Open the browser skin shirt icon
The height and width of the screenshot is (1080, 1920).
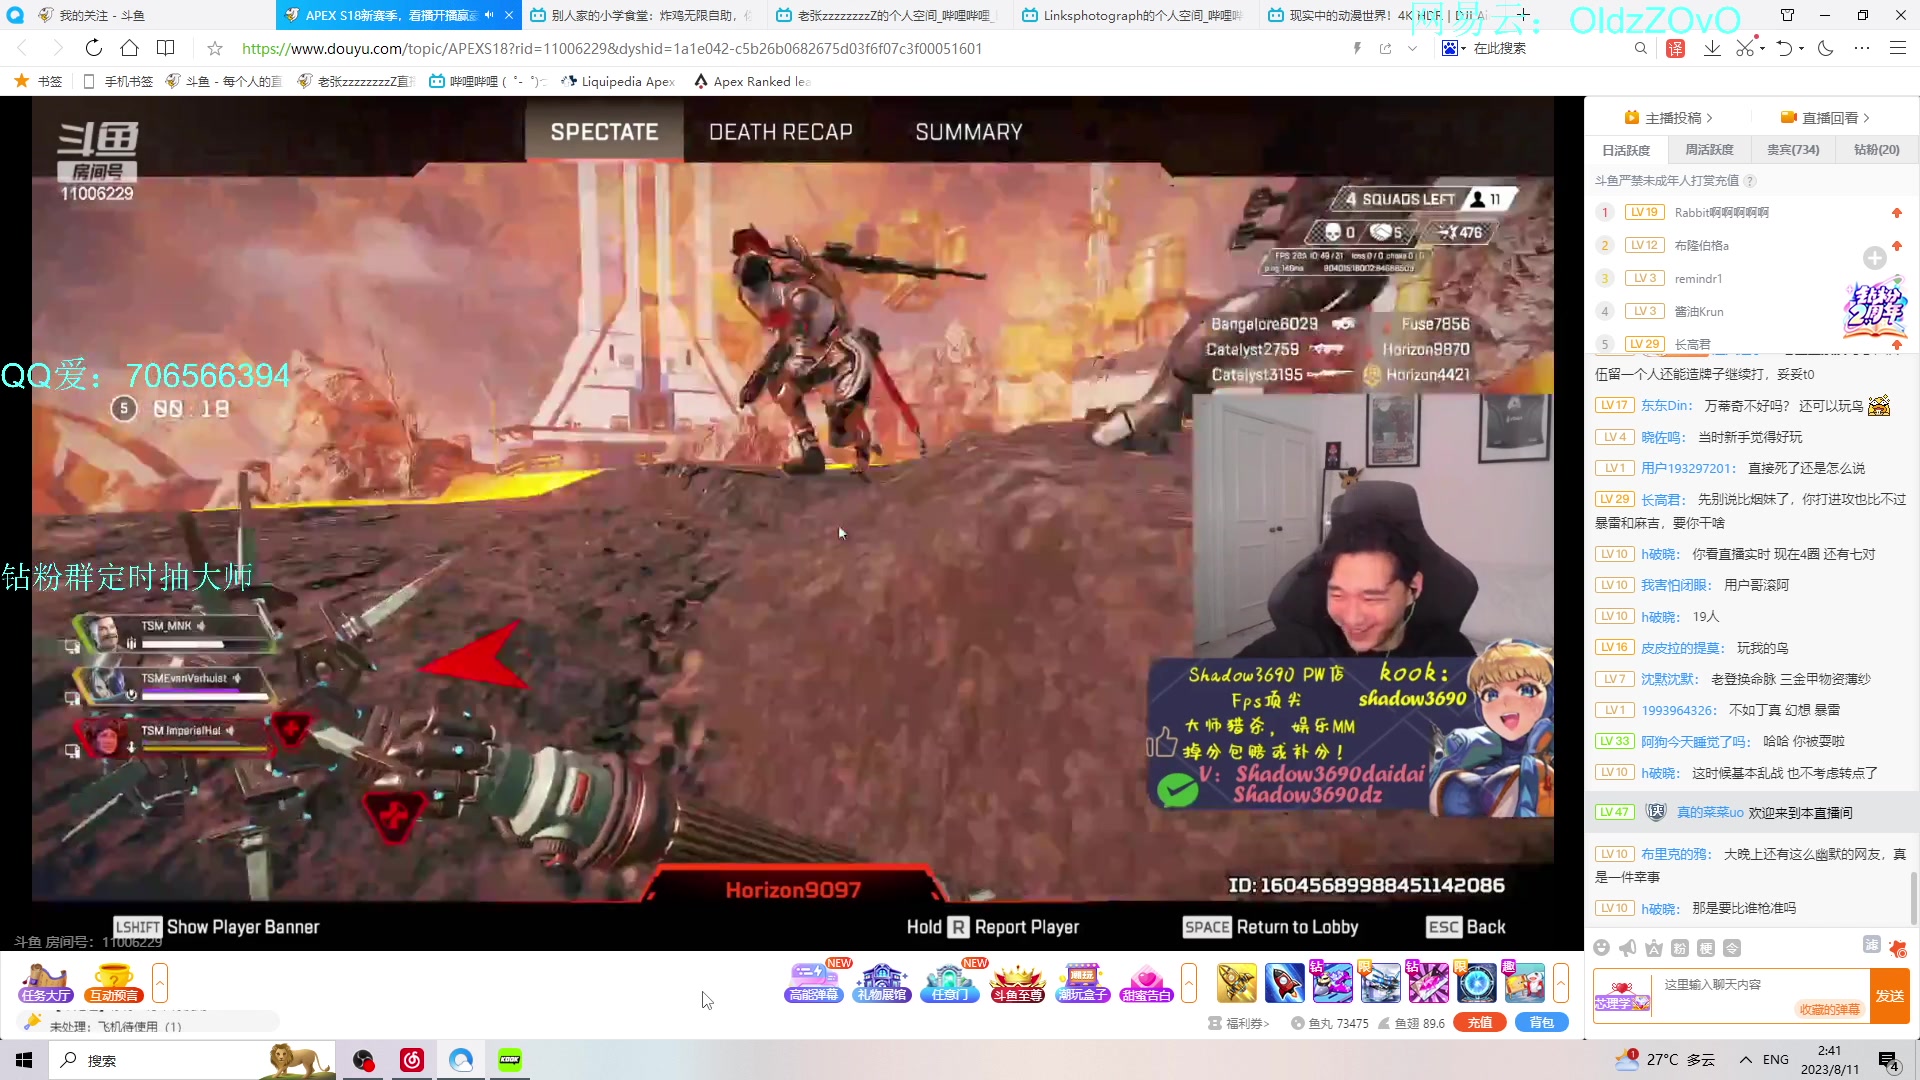[x=1787, y=15]
